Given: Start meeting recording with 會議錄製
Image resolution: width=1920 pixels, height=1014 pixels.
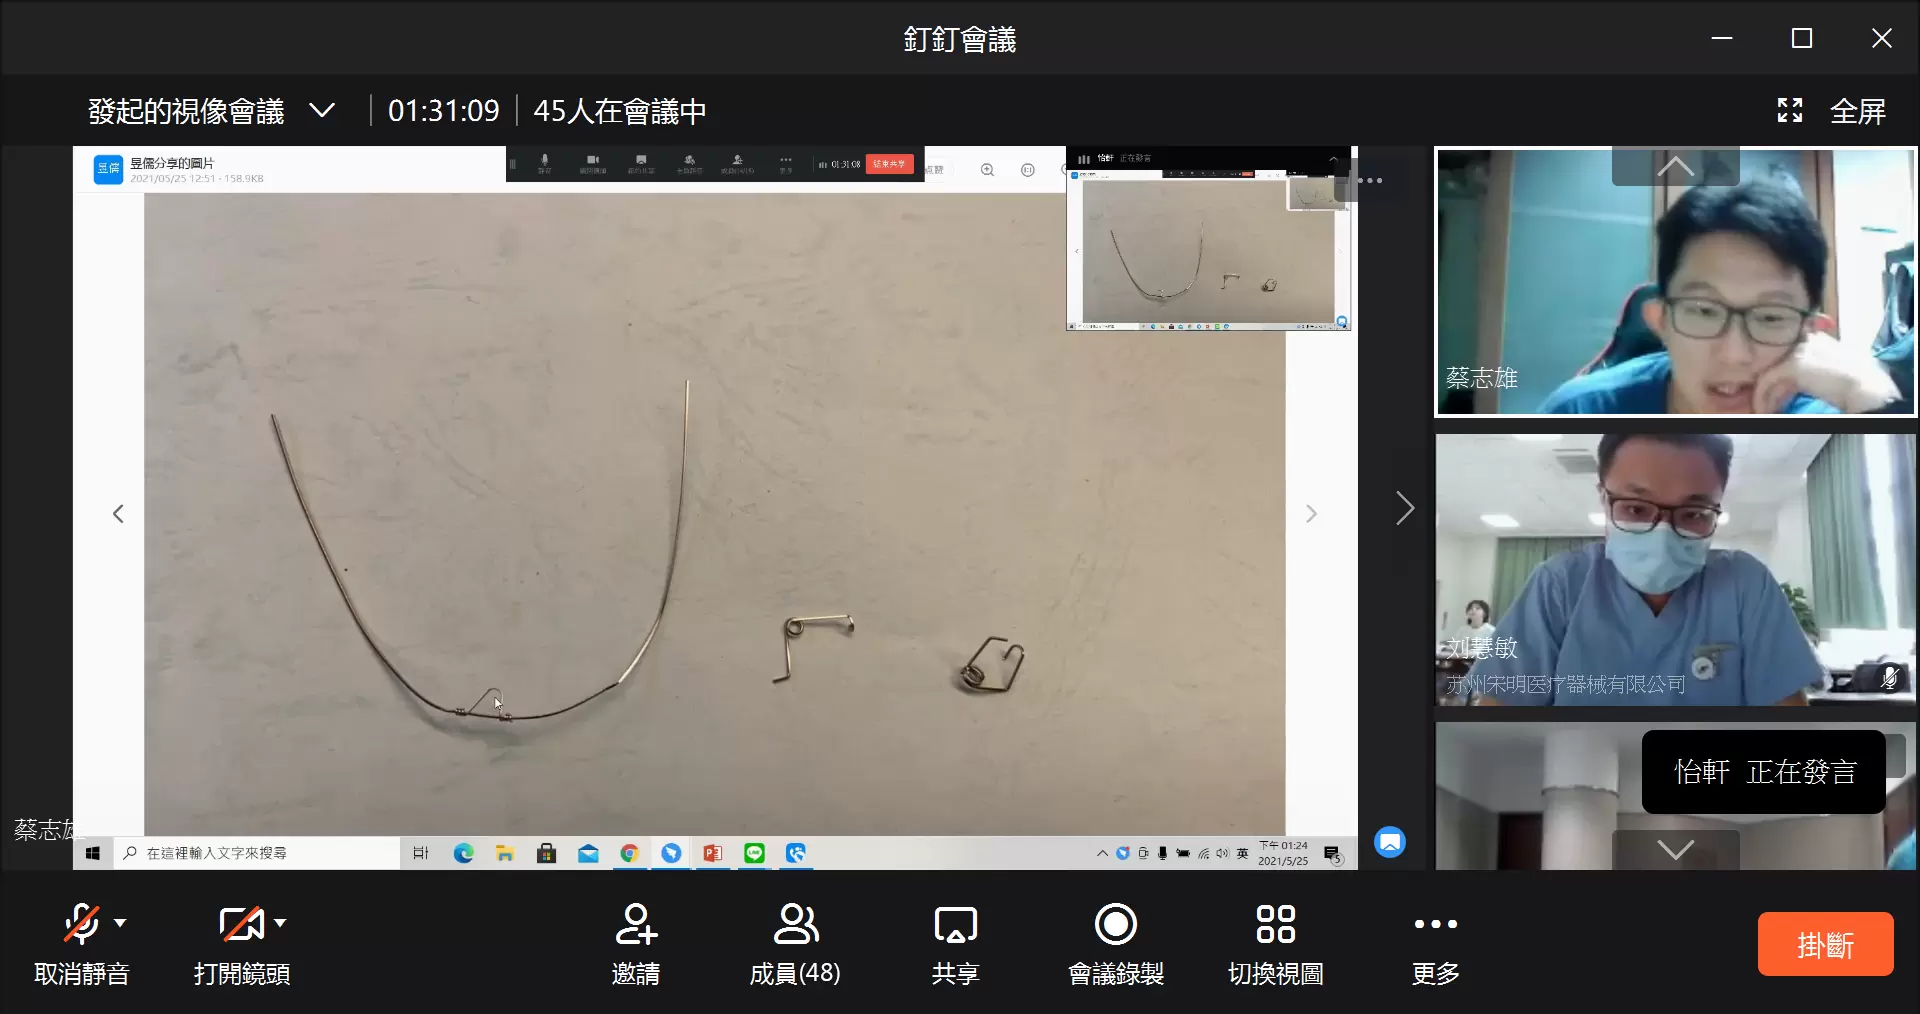Looking at the screenshot, I should [1115, 924].
